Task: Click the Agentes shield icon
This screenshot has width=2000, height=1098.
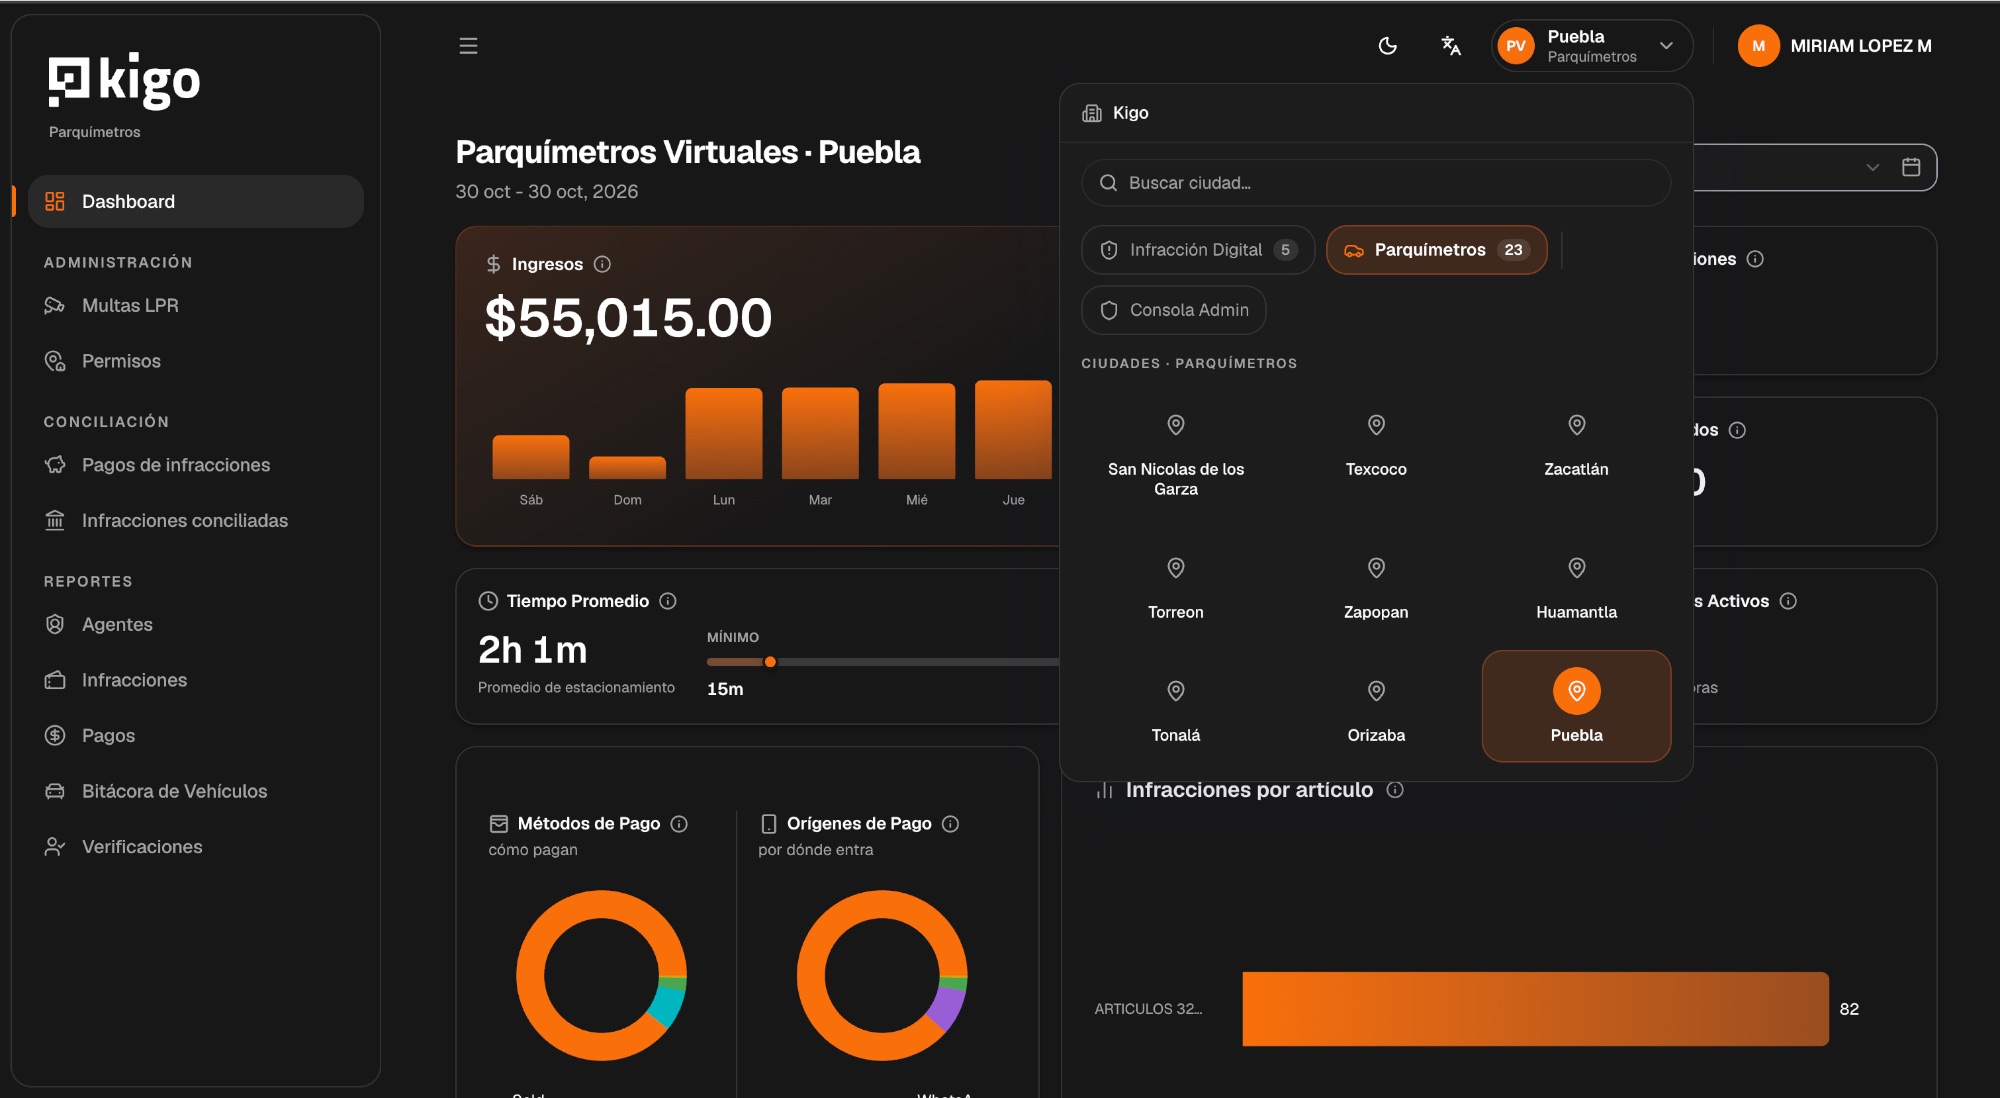Action: coord(55,625)
